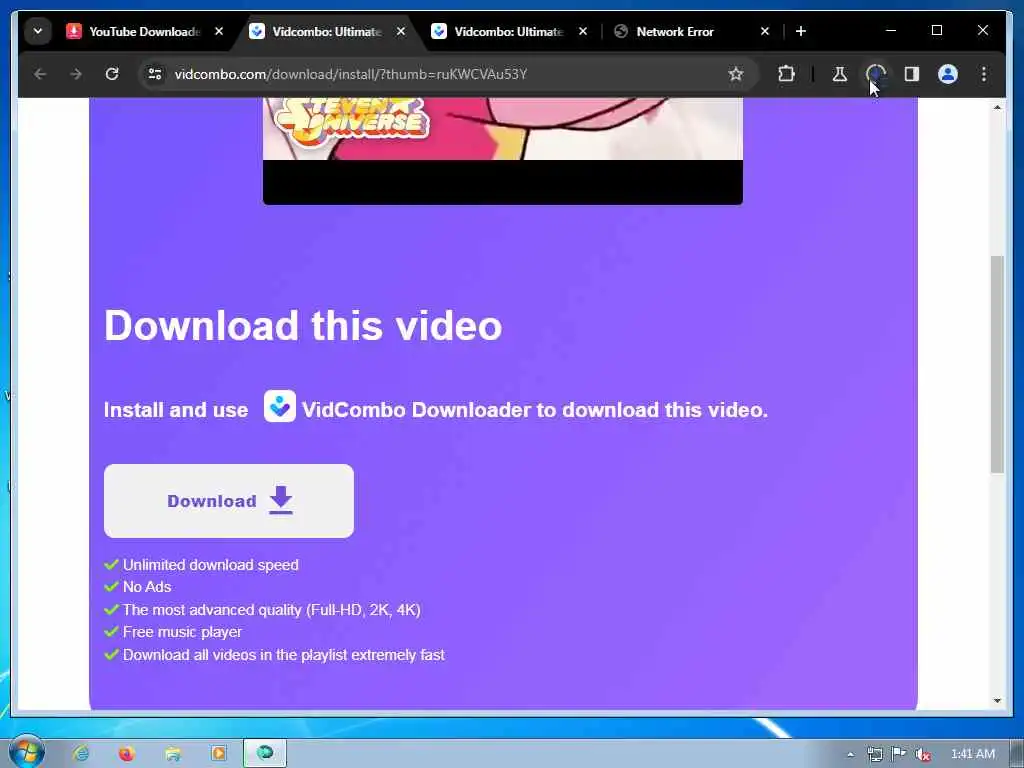Close the active Vidcombo tab

tap(401, 31)
